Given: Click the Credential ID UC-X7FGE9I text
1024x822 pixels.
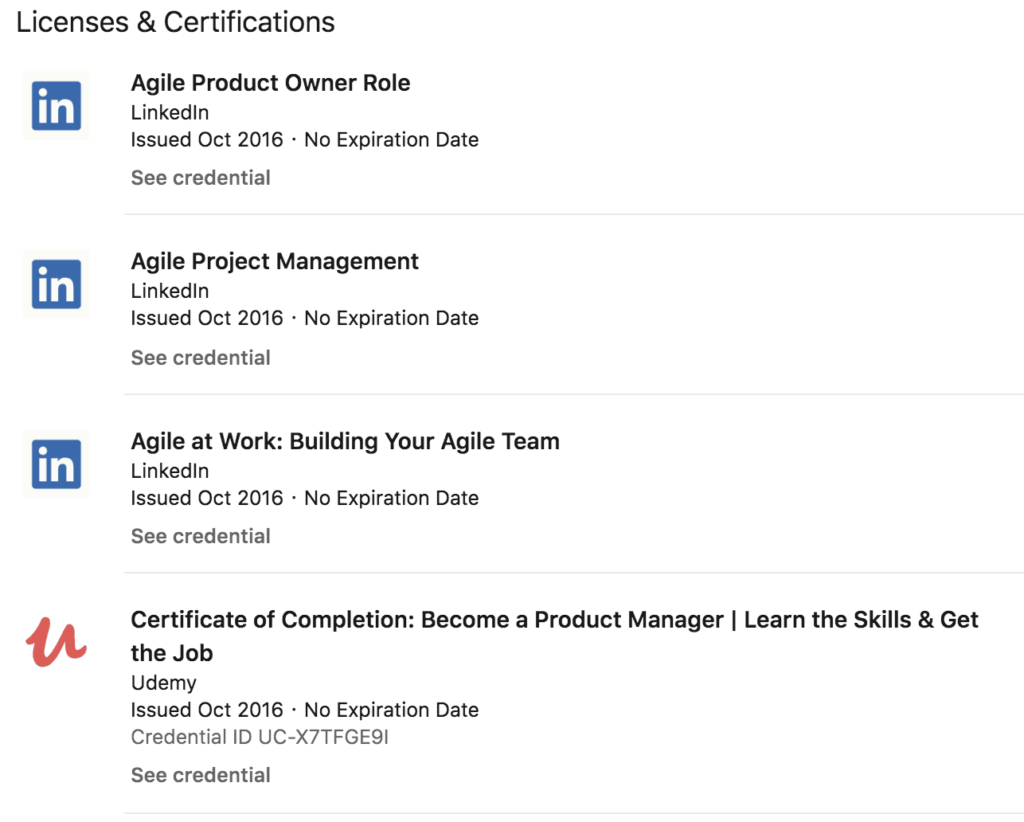Looking at the screenshot, I should tap(262, 738).
